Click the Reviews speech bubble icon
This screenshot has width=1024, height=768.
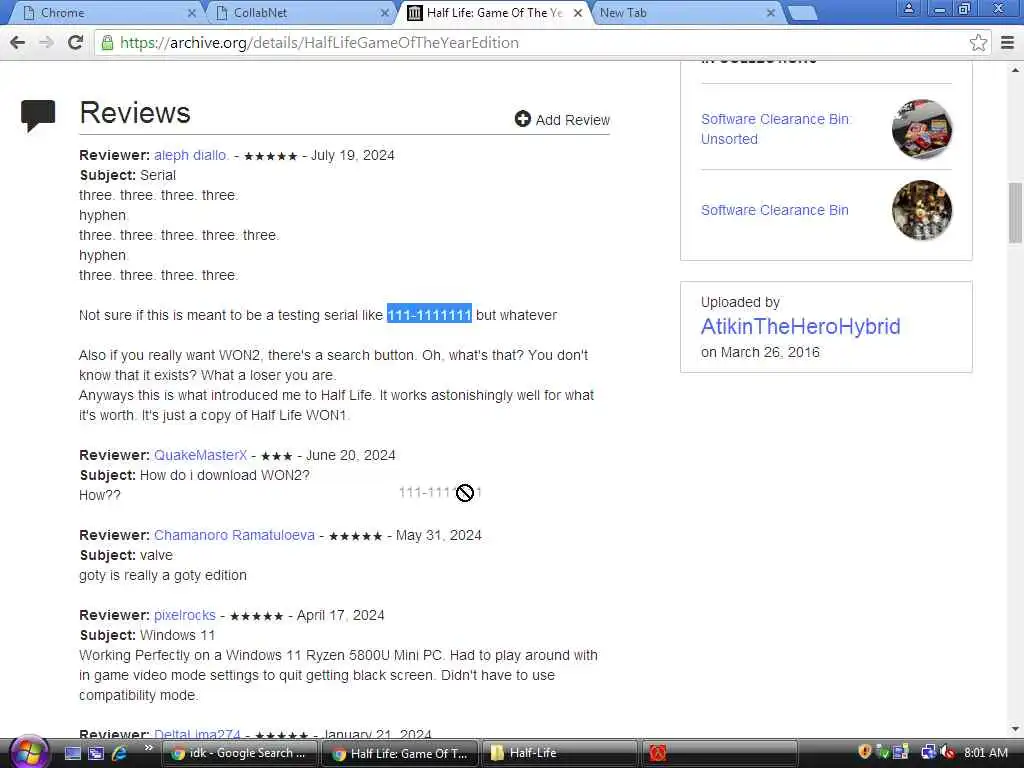pyautogui.click(x=38, y=116)
